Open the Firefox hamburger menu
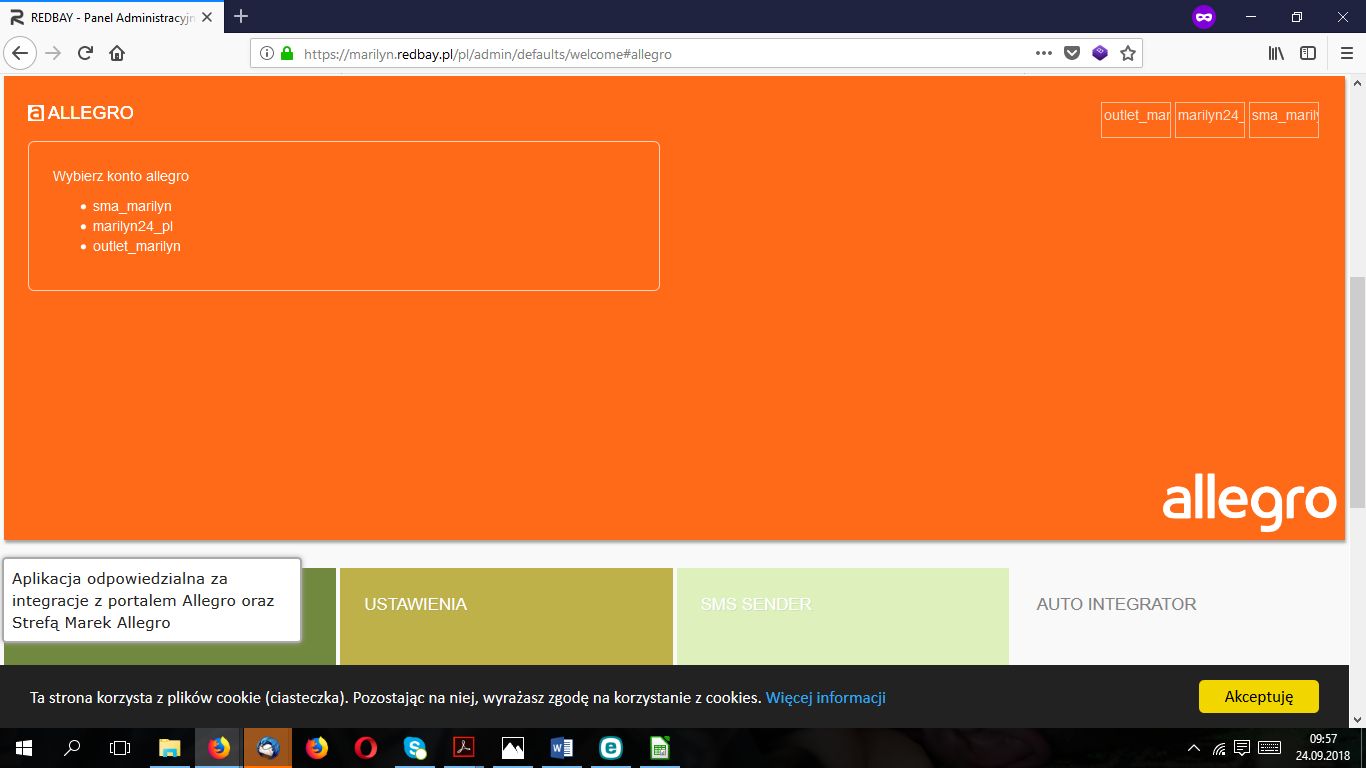 (1345, 53)
